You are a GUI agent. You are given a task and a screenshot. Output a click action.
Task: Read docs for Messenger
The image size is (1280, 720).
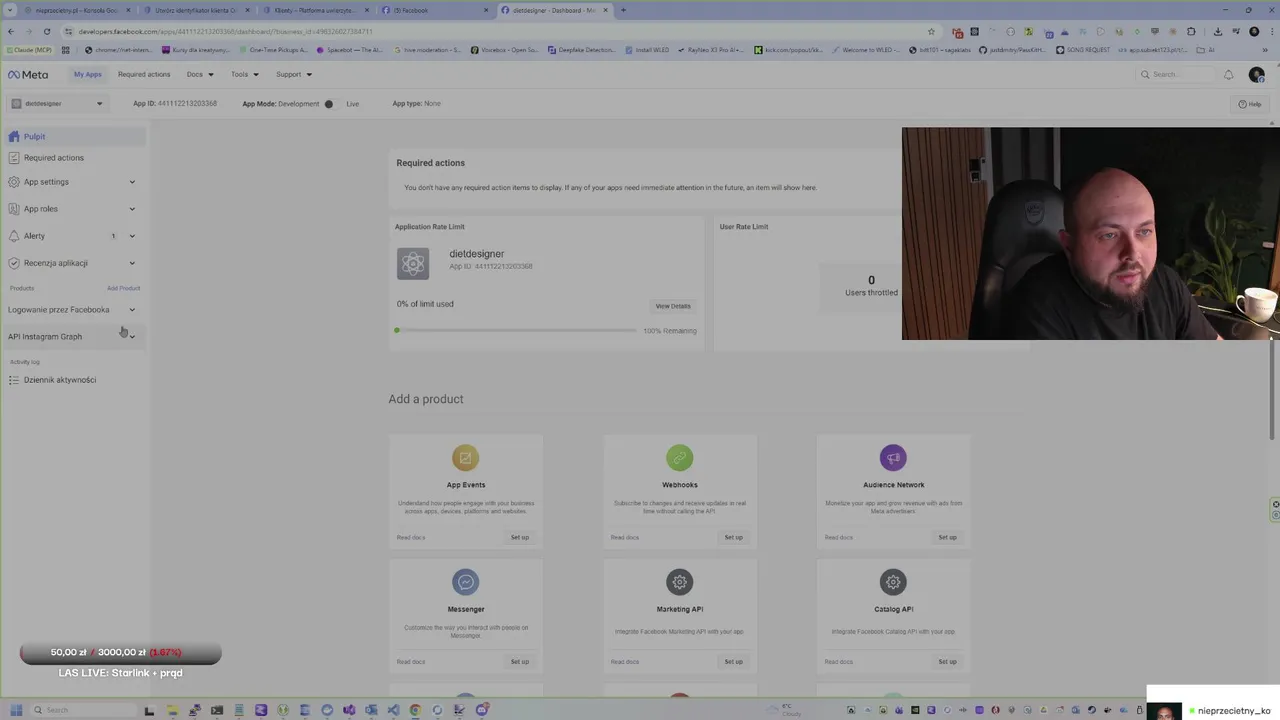(411, 661)
